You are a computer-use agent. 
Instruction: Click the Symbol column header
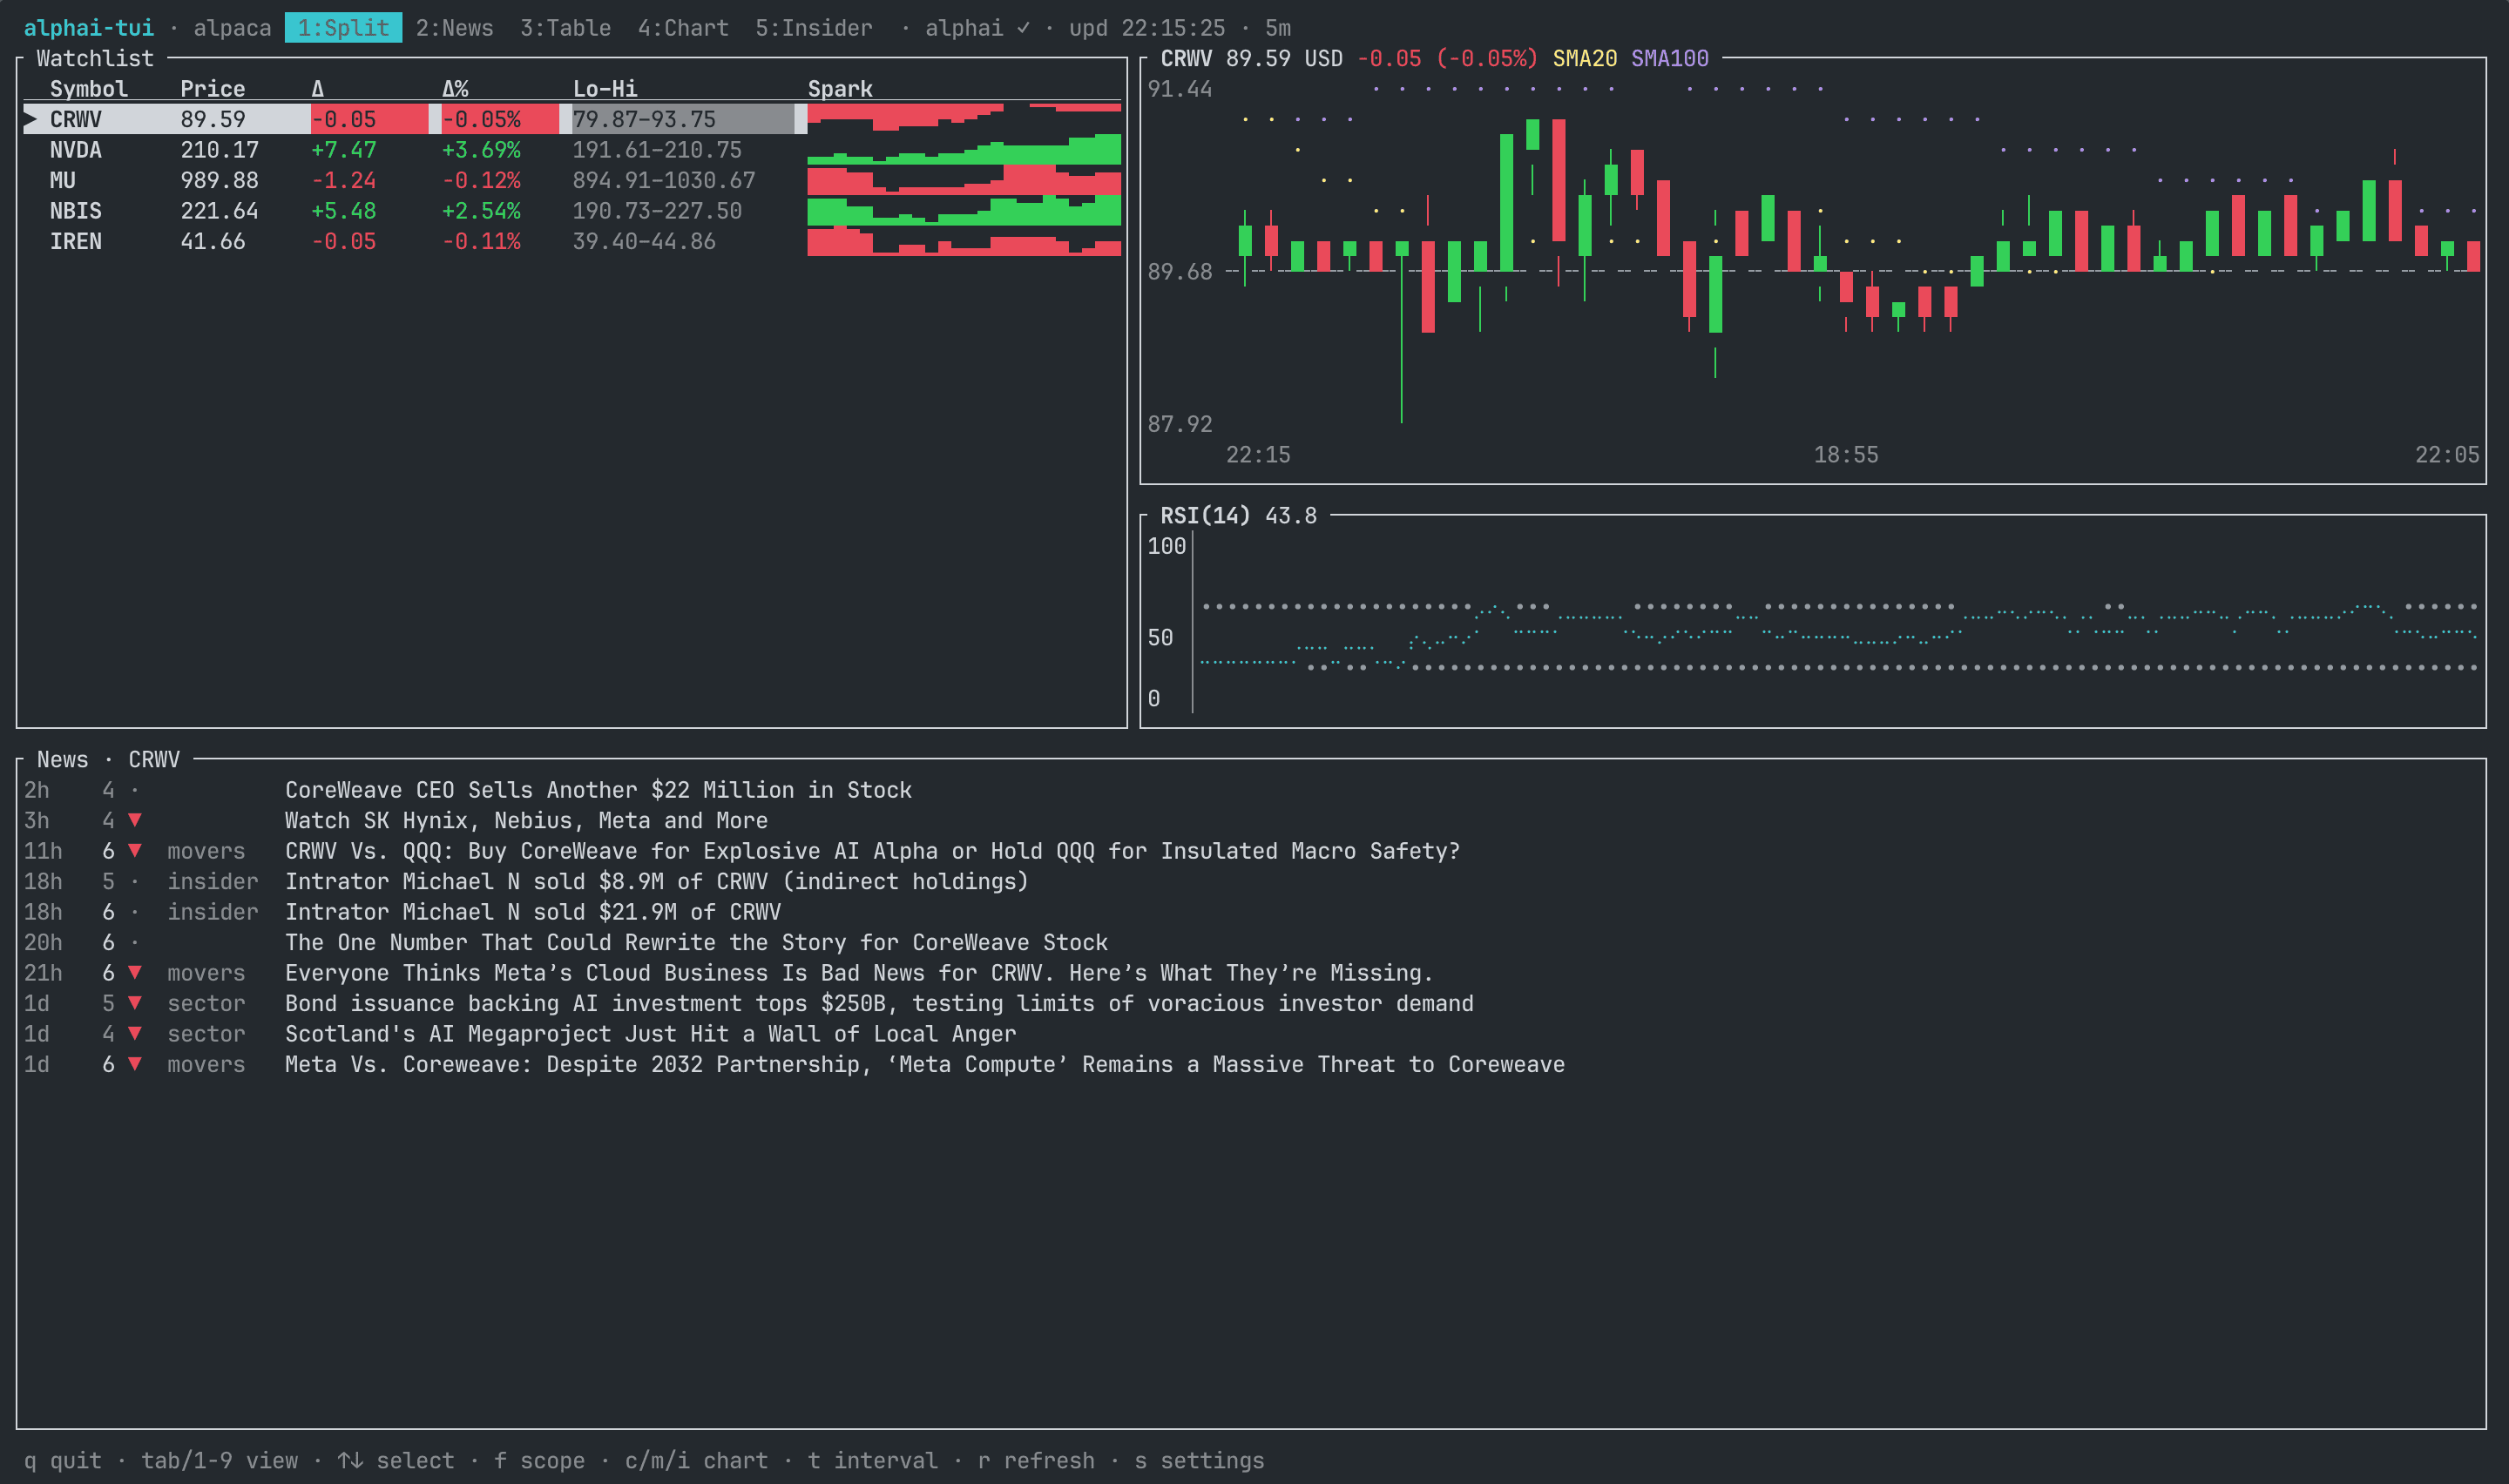89,89
